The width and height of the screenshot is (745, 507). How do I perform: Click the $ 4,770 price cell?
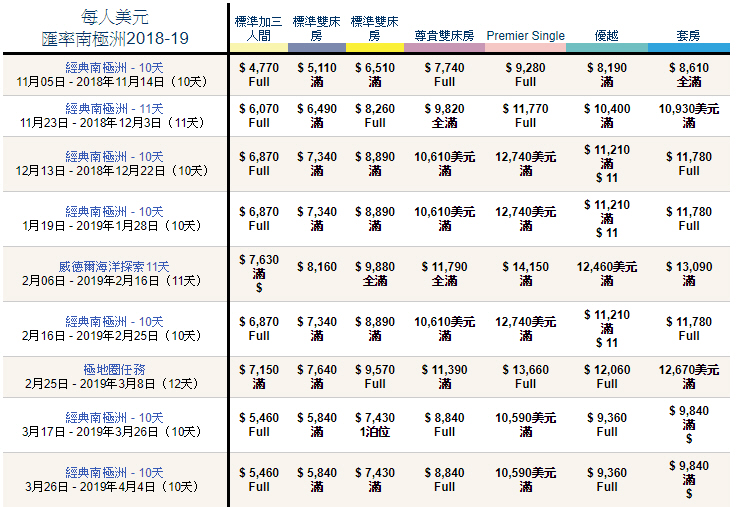point(259,68)
